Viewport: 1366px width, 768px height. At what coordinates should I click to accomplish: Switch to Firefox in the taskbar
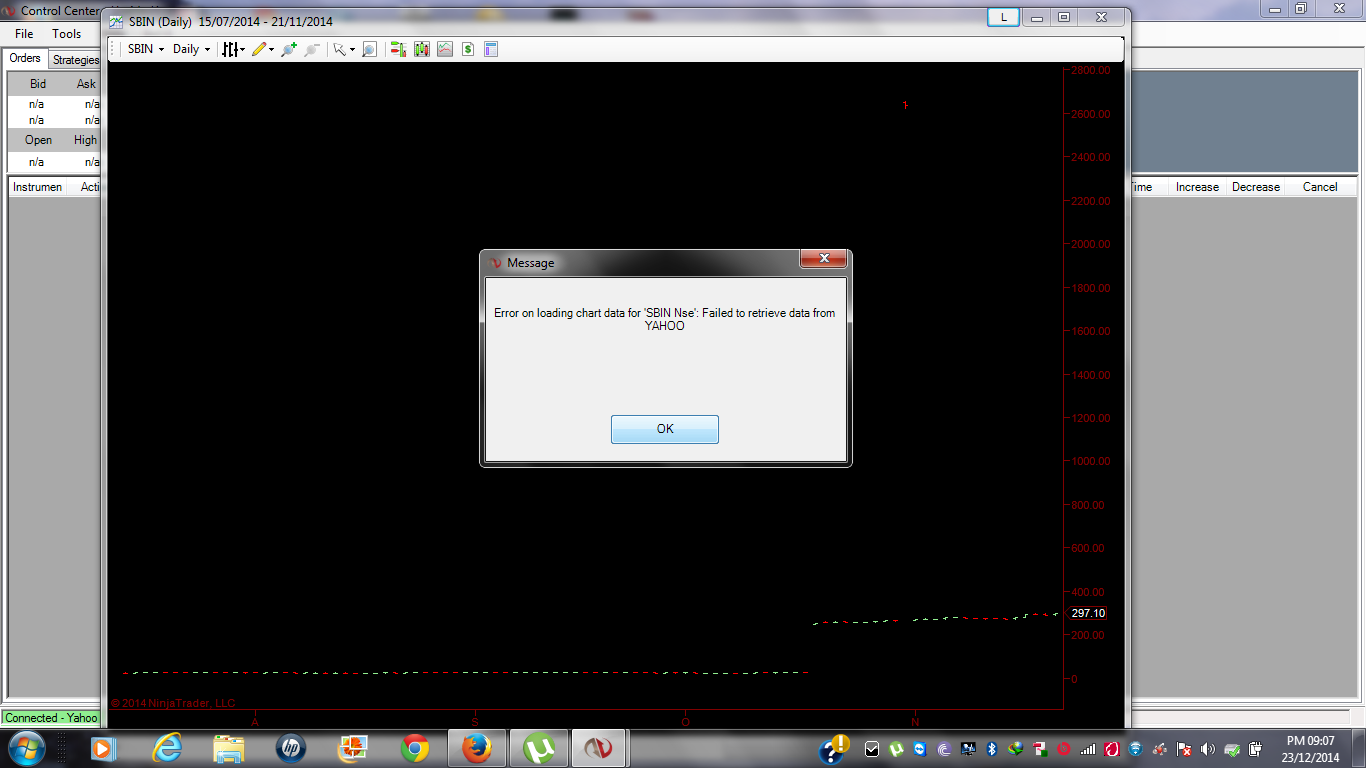pos(477,748)
